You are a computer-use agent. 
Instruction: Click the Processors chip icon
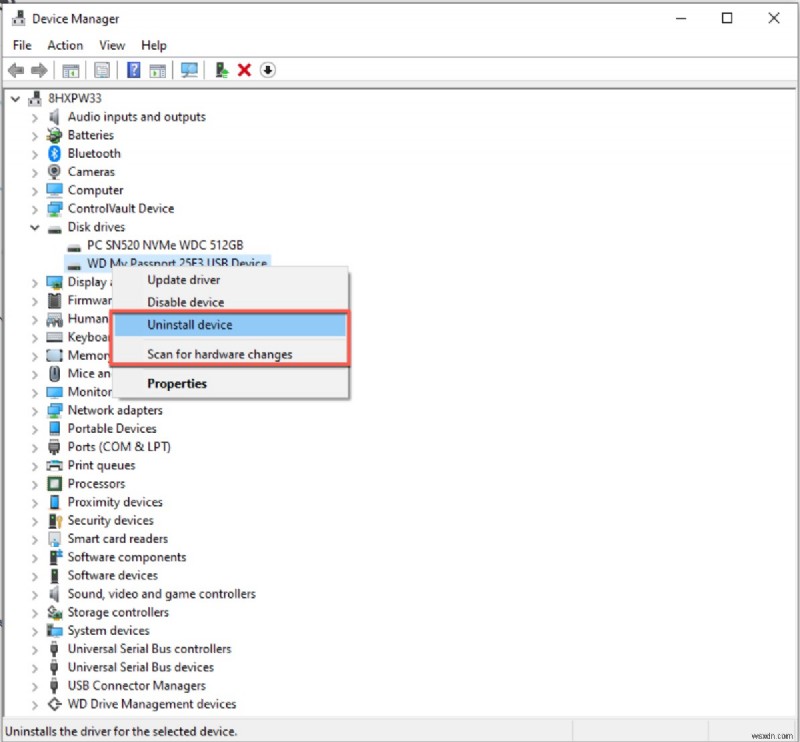pos(54,483)
